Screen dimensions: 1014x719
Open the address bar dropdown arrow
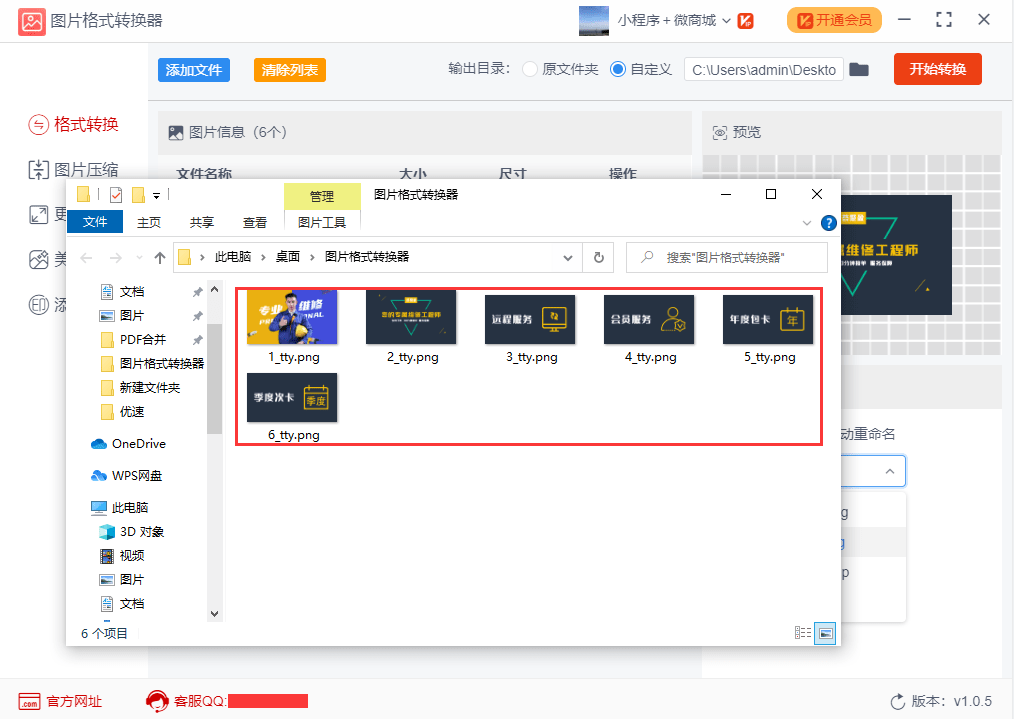(x=568, y=257)
